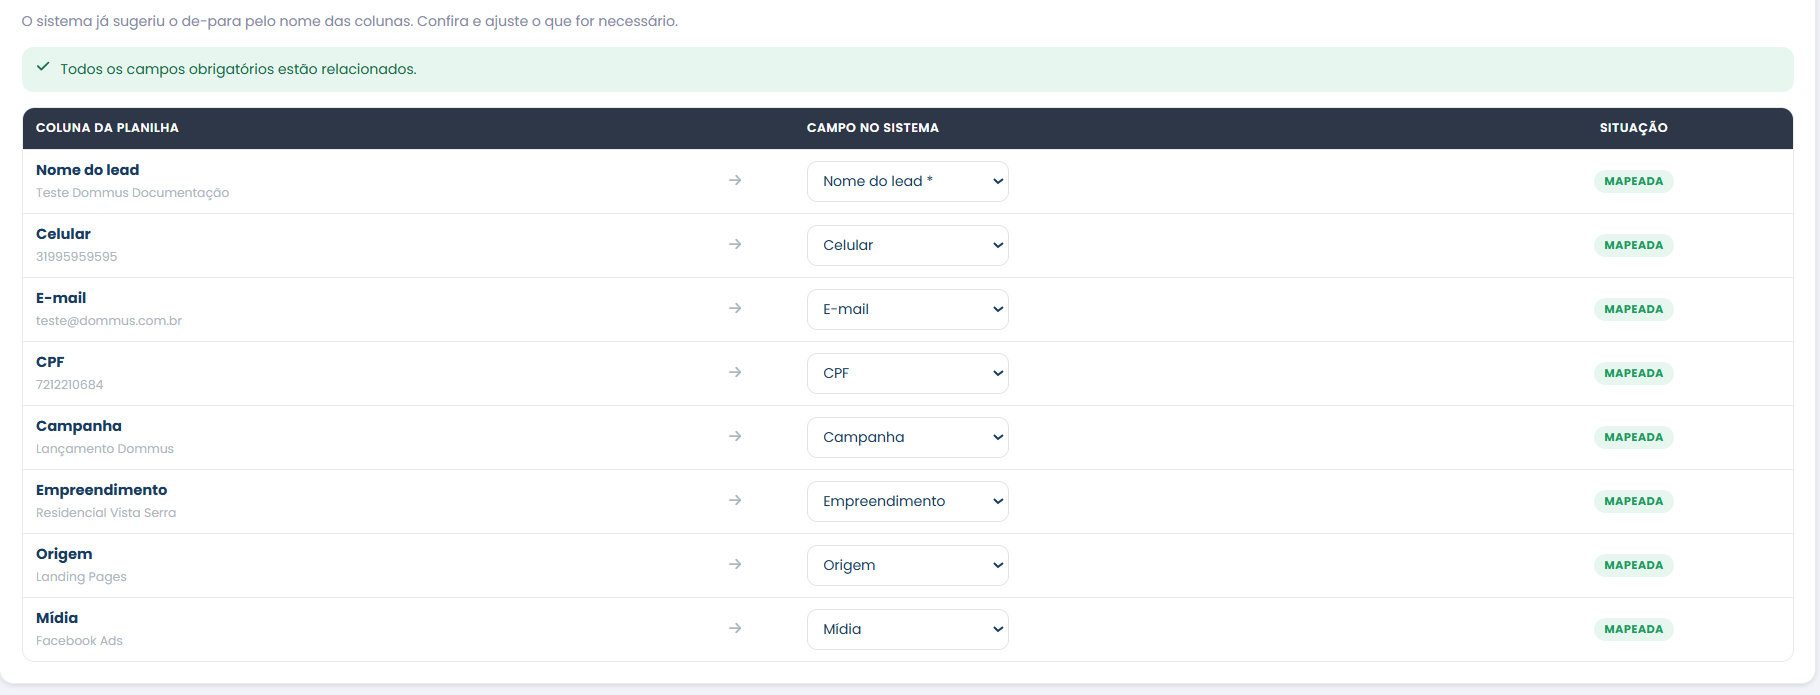Click the arrow icon in the CPF row
Screen dimensions: 1820x695
735,372
